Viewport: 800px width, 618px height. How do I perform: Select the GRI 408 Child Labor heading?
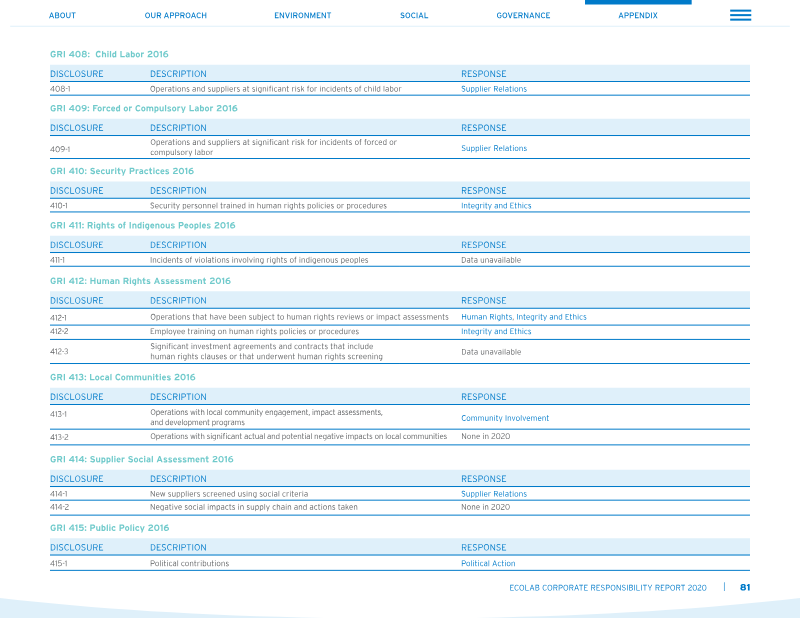[109, 54]
